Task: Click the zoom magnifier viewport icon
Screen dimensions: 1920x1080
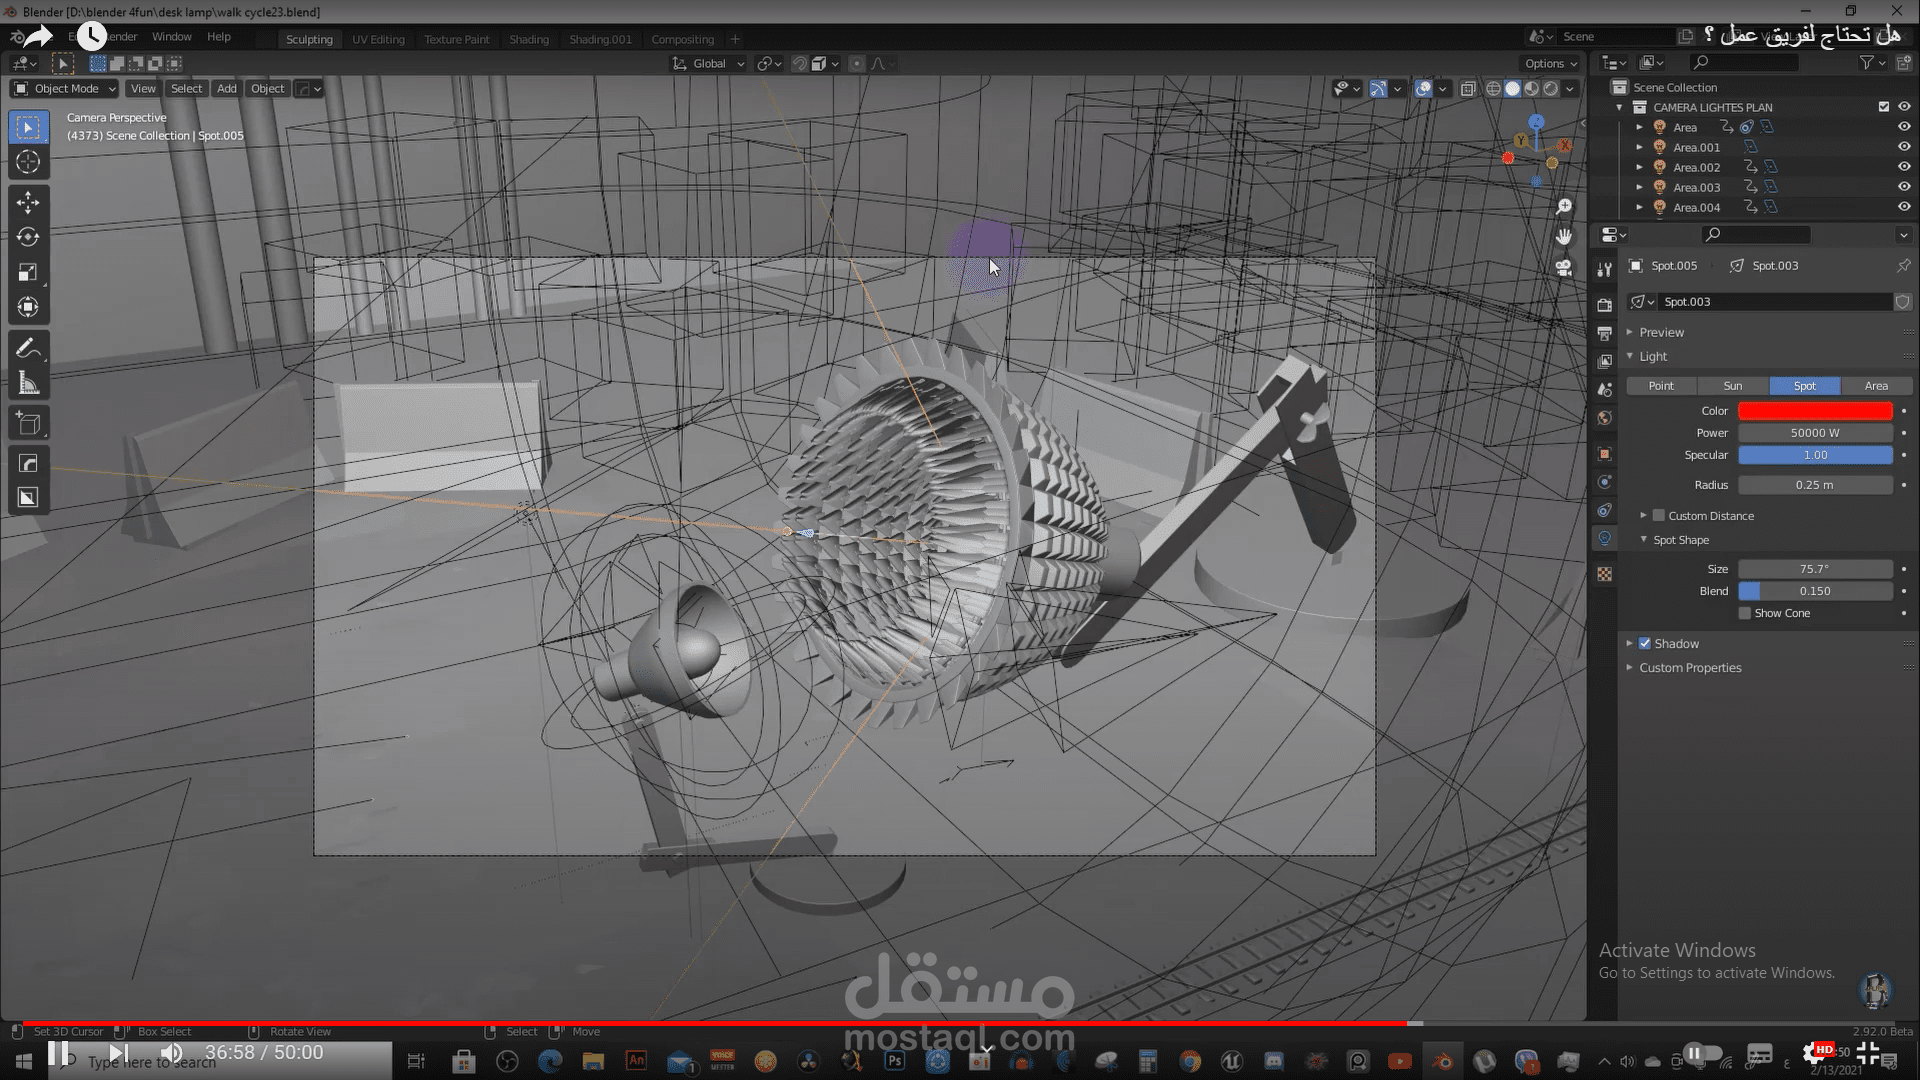Action: point(1564,206)
